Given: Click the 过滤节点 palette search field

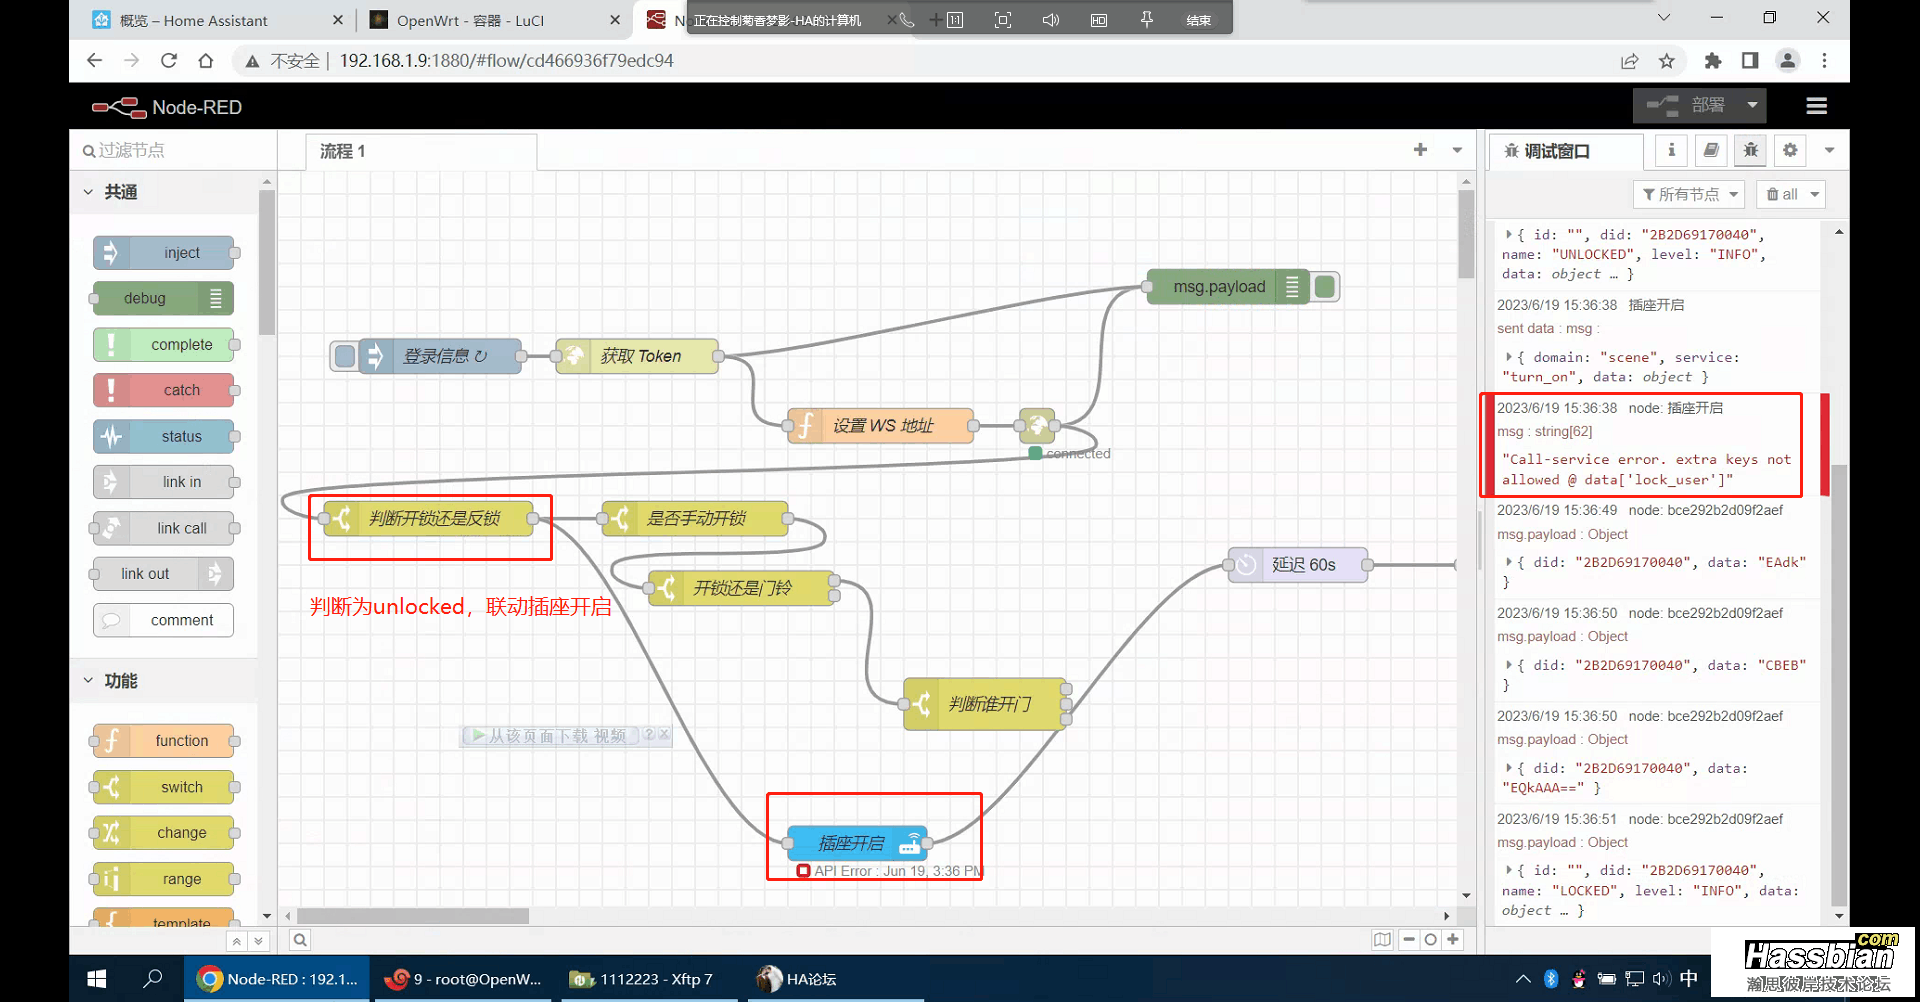Looking at the screenshot, I should (172, 150).
